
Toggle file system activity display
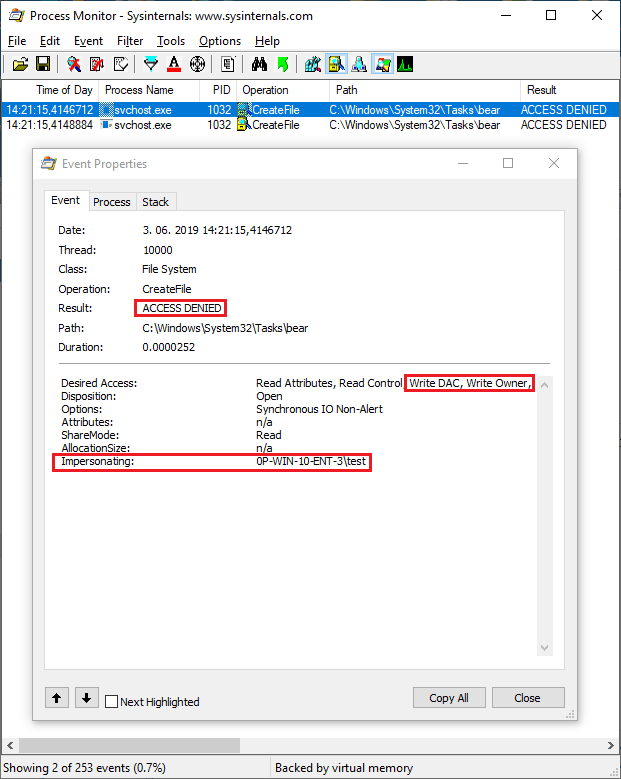click(x=336, y=64)
